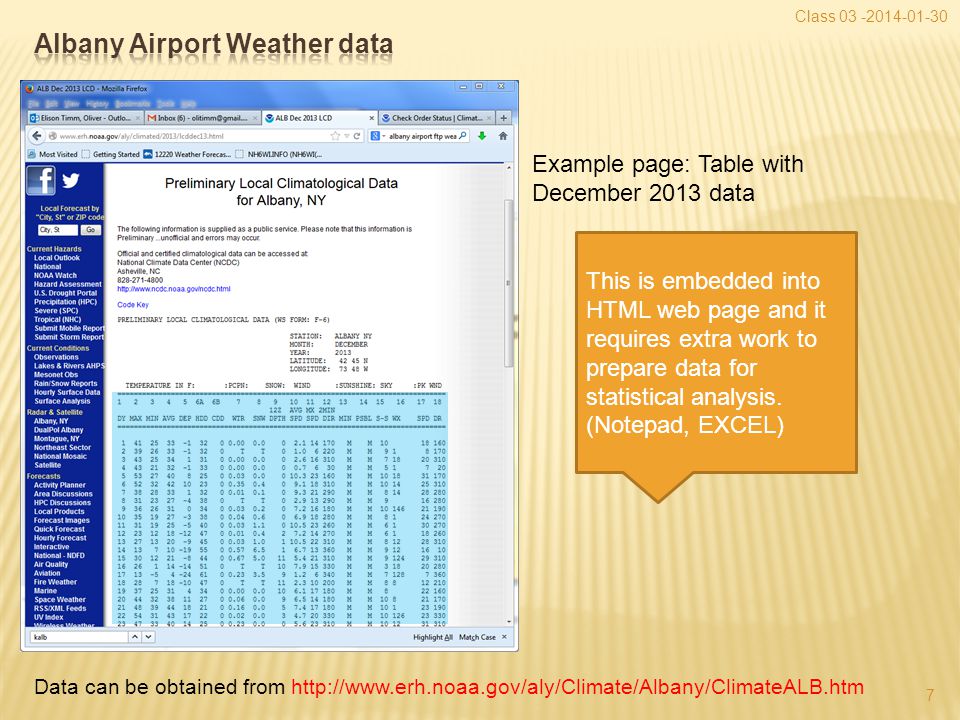Open the Submit Storm Report link
Screen dimensions: 960x720
tap(69, 337)
